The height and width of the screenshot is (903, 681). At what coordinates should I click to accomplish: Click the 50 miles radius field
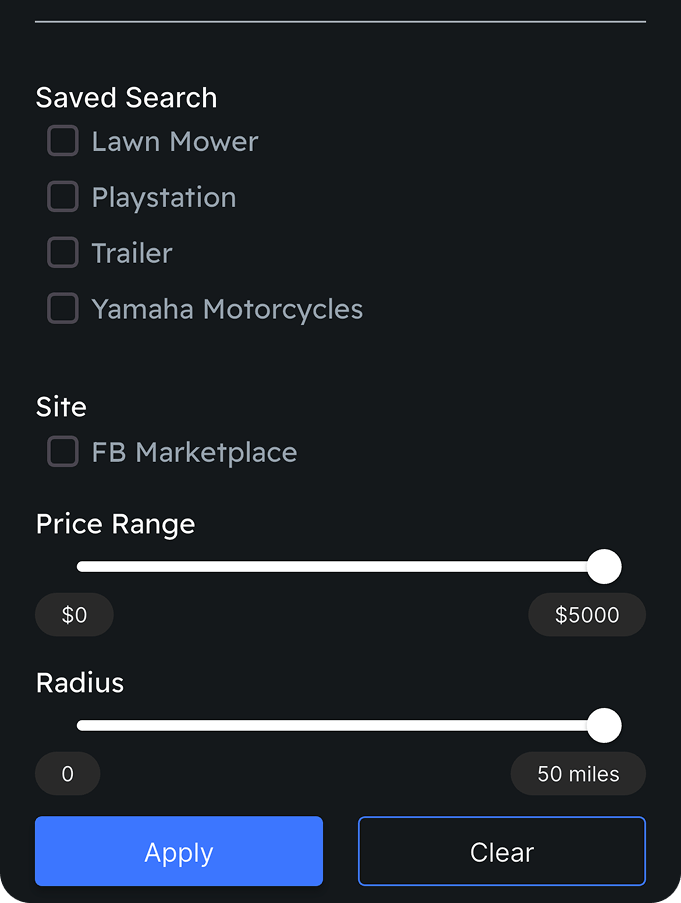tap(578, 774)
